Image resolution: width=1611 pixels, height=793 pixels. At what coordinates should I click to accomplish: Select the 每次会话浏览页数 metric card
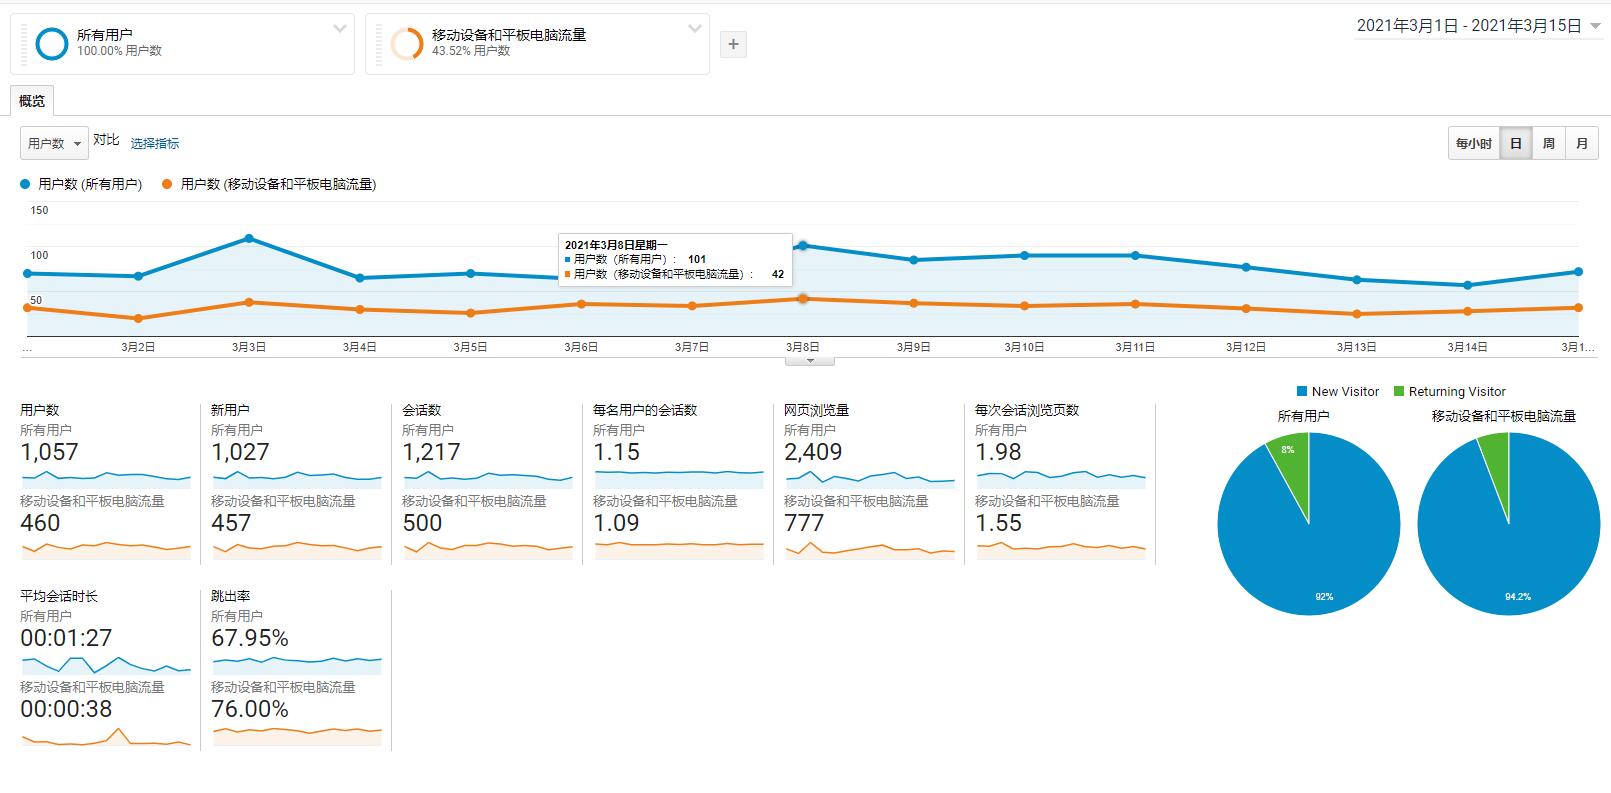[1060, 483]
